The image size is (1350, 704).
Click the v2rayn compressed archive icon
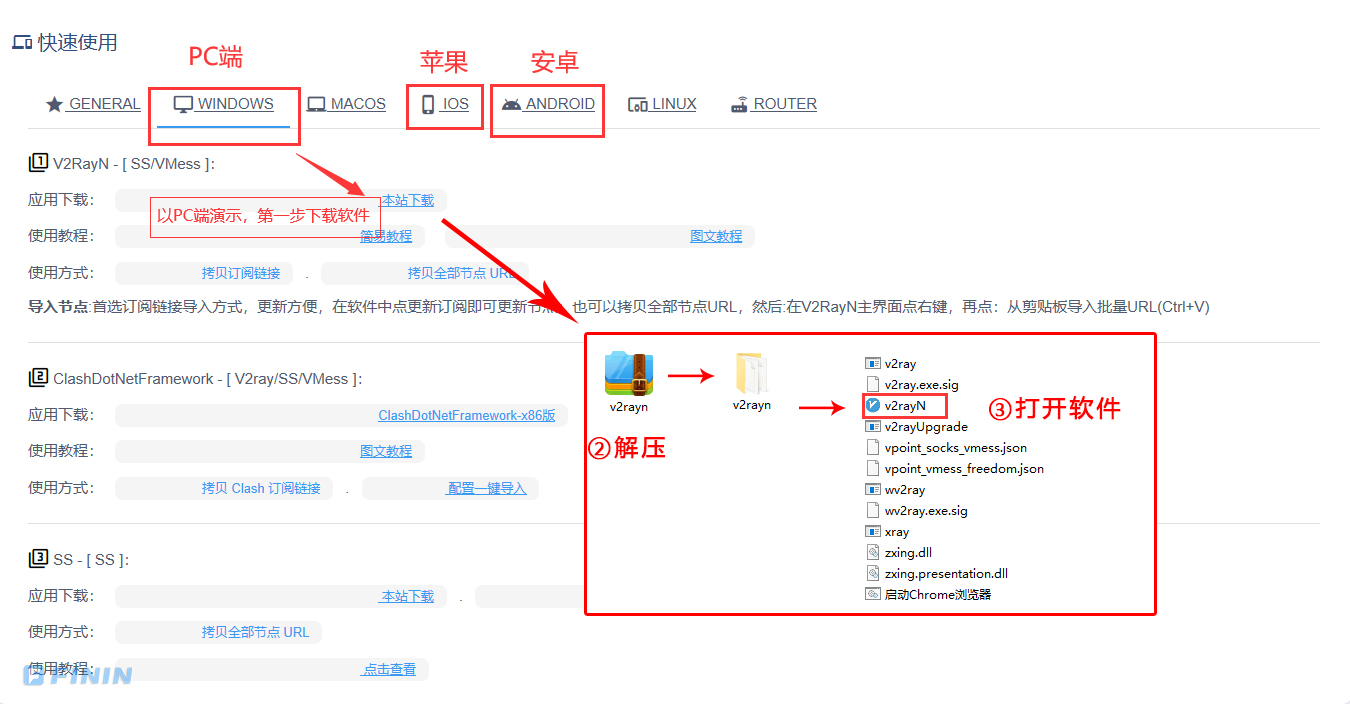629,375
